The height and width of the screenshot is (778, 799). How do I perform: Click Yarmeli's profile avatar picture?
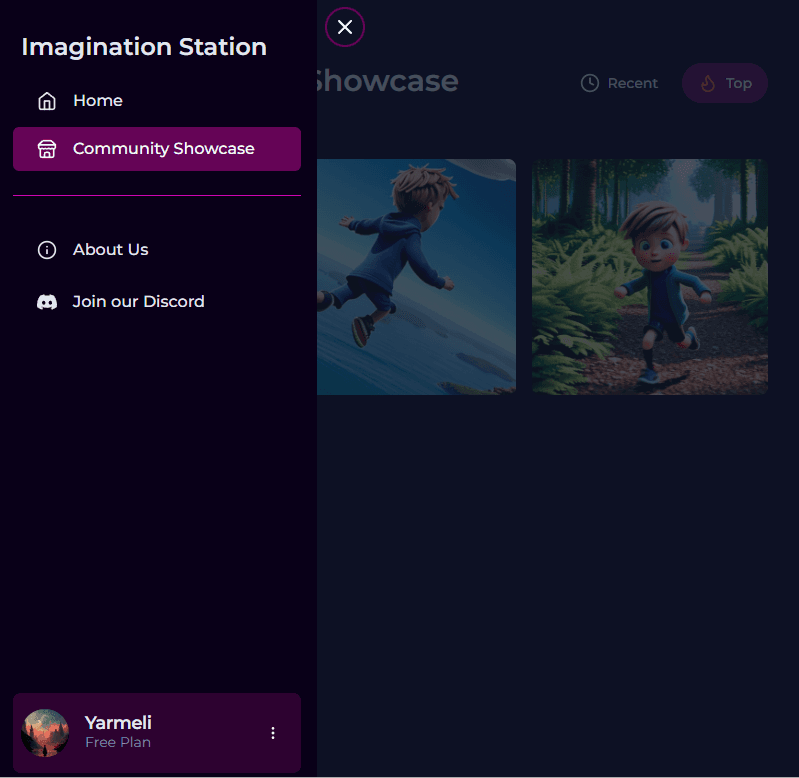pyautogui.click(x=45, y=733)
